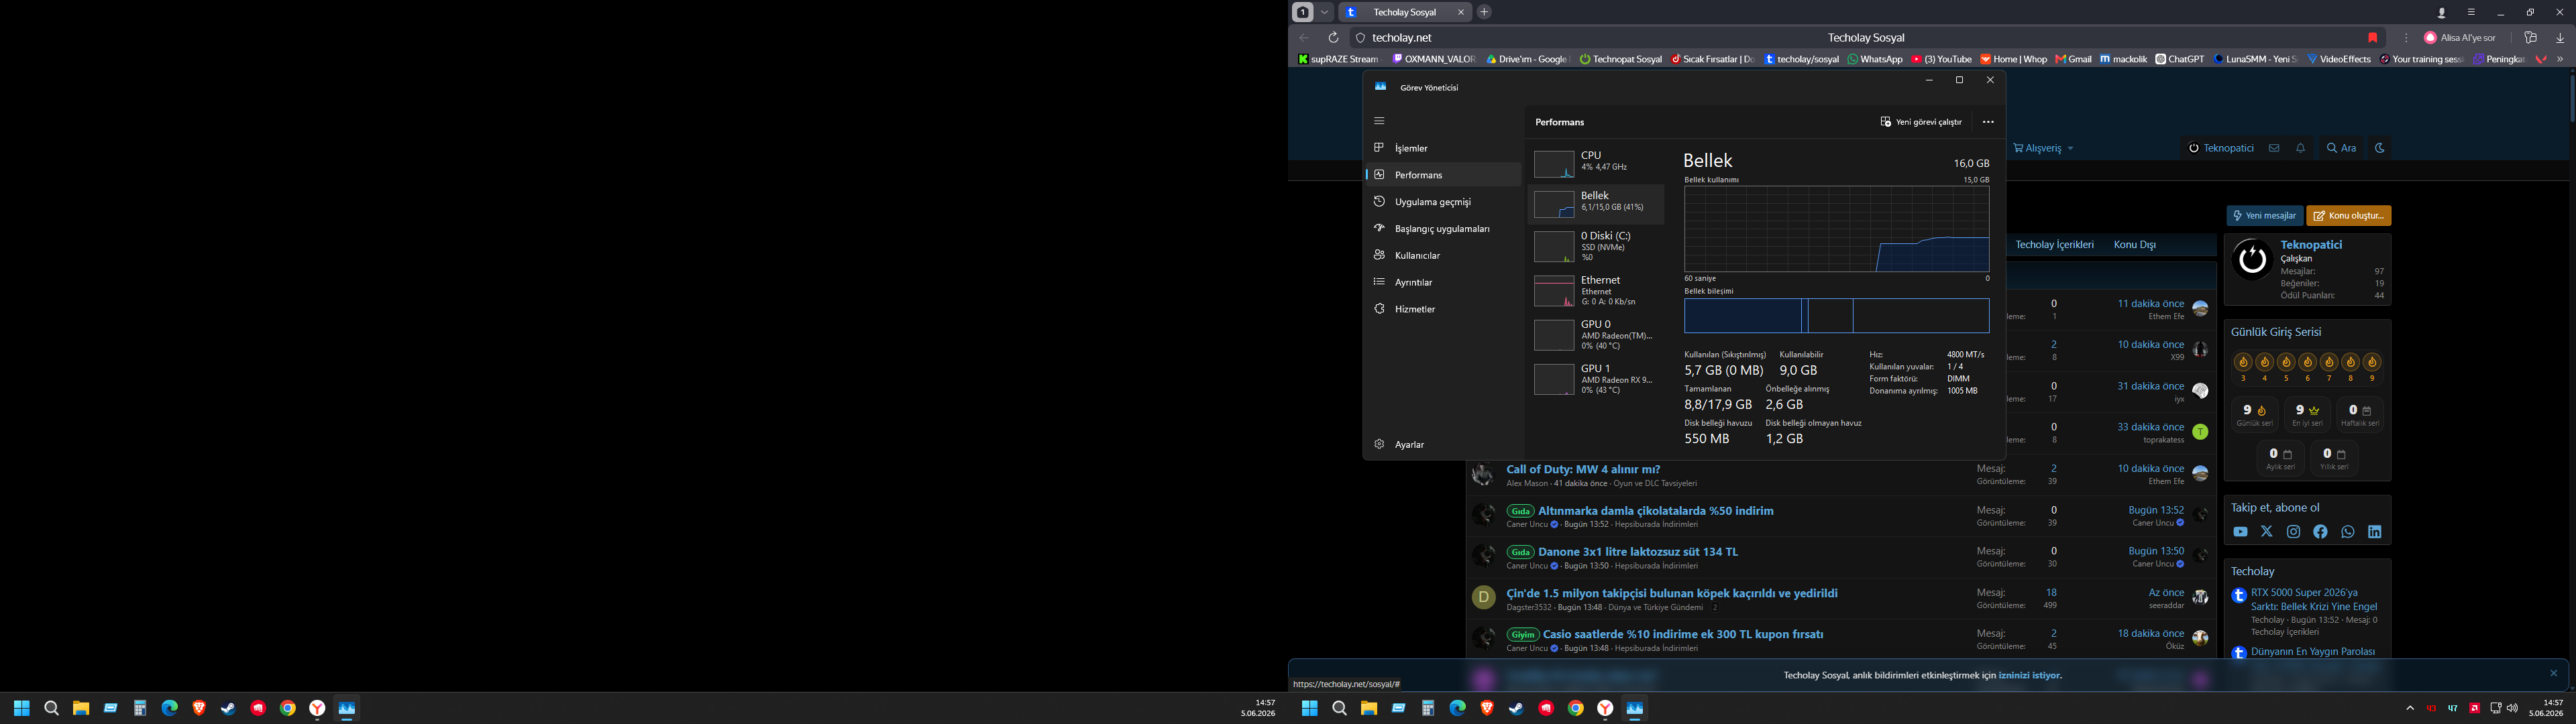Viewport: 2576px width, 724px height.
Task: Open Gmail bookmark in bookmarks bar
Action: [x=2073, y=59]
